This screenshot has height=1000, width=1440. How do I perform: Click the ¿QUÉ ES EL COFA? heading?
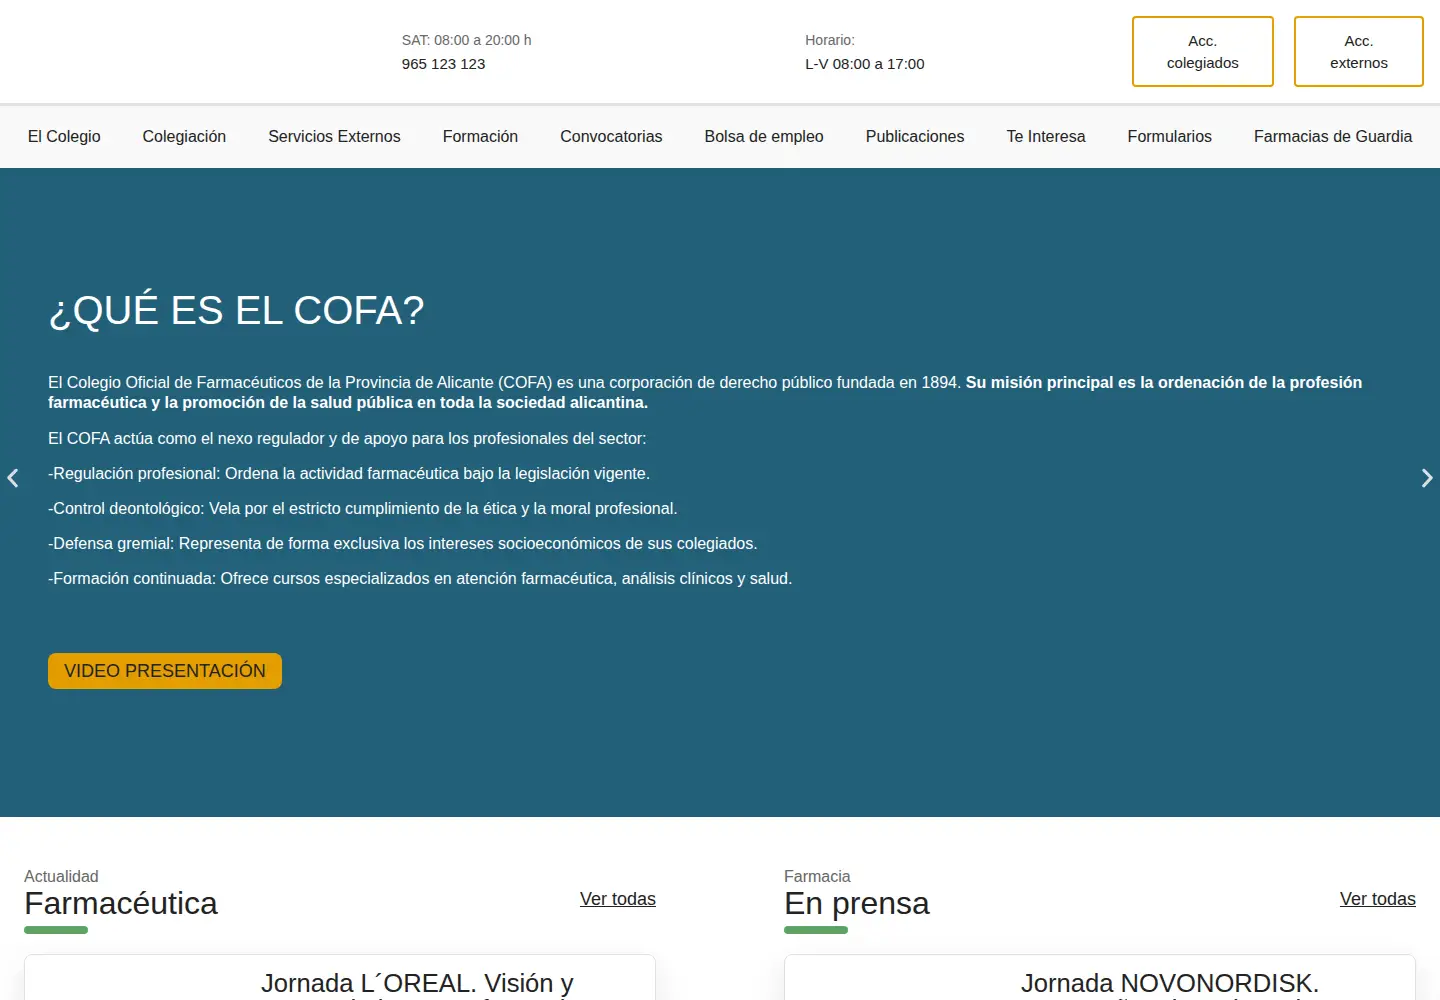(x=237, y=311)
